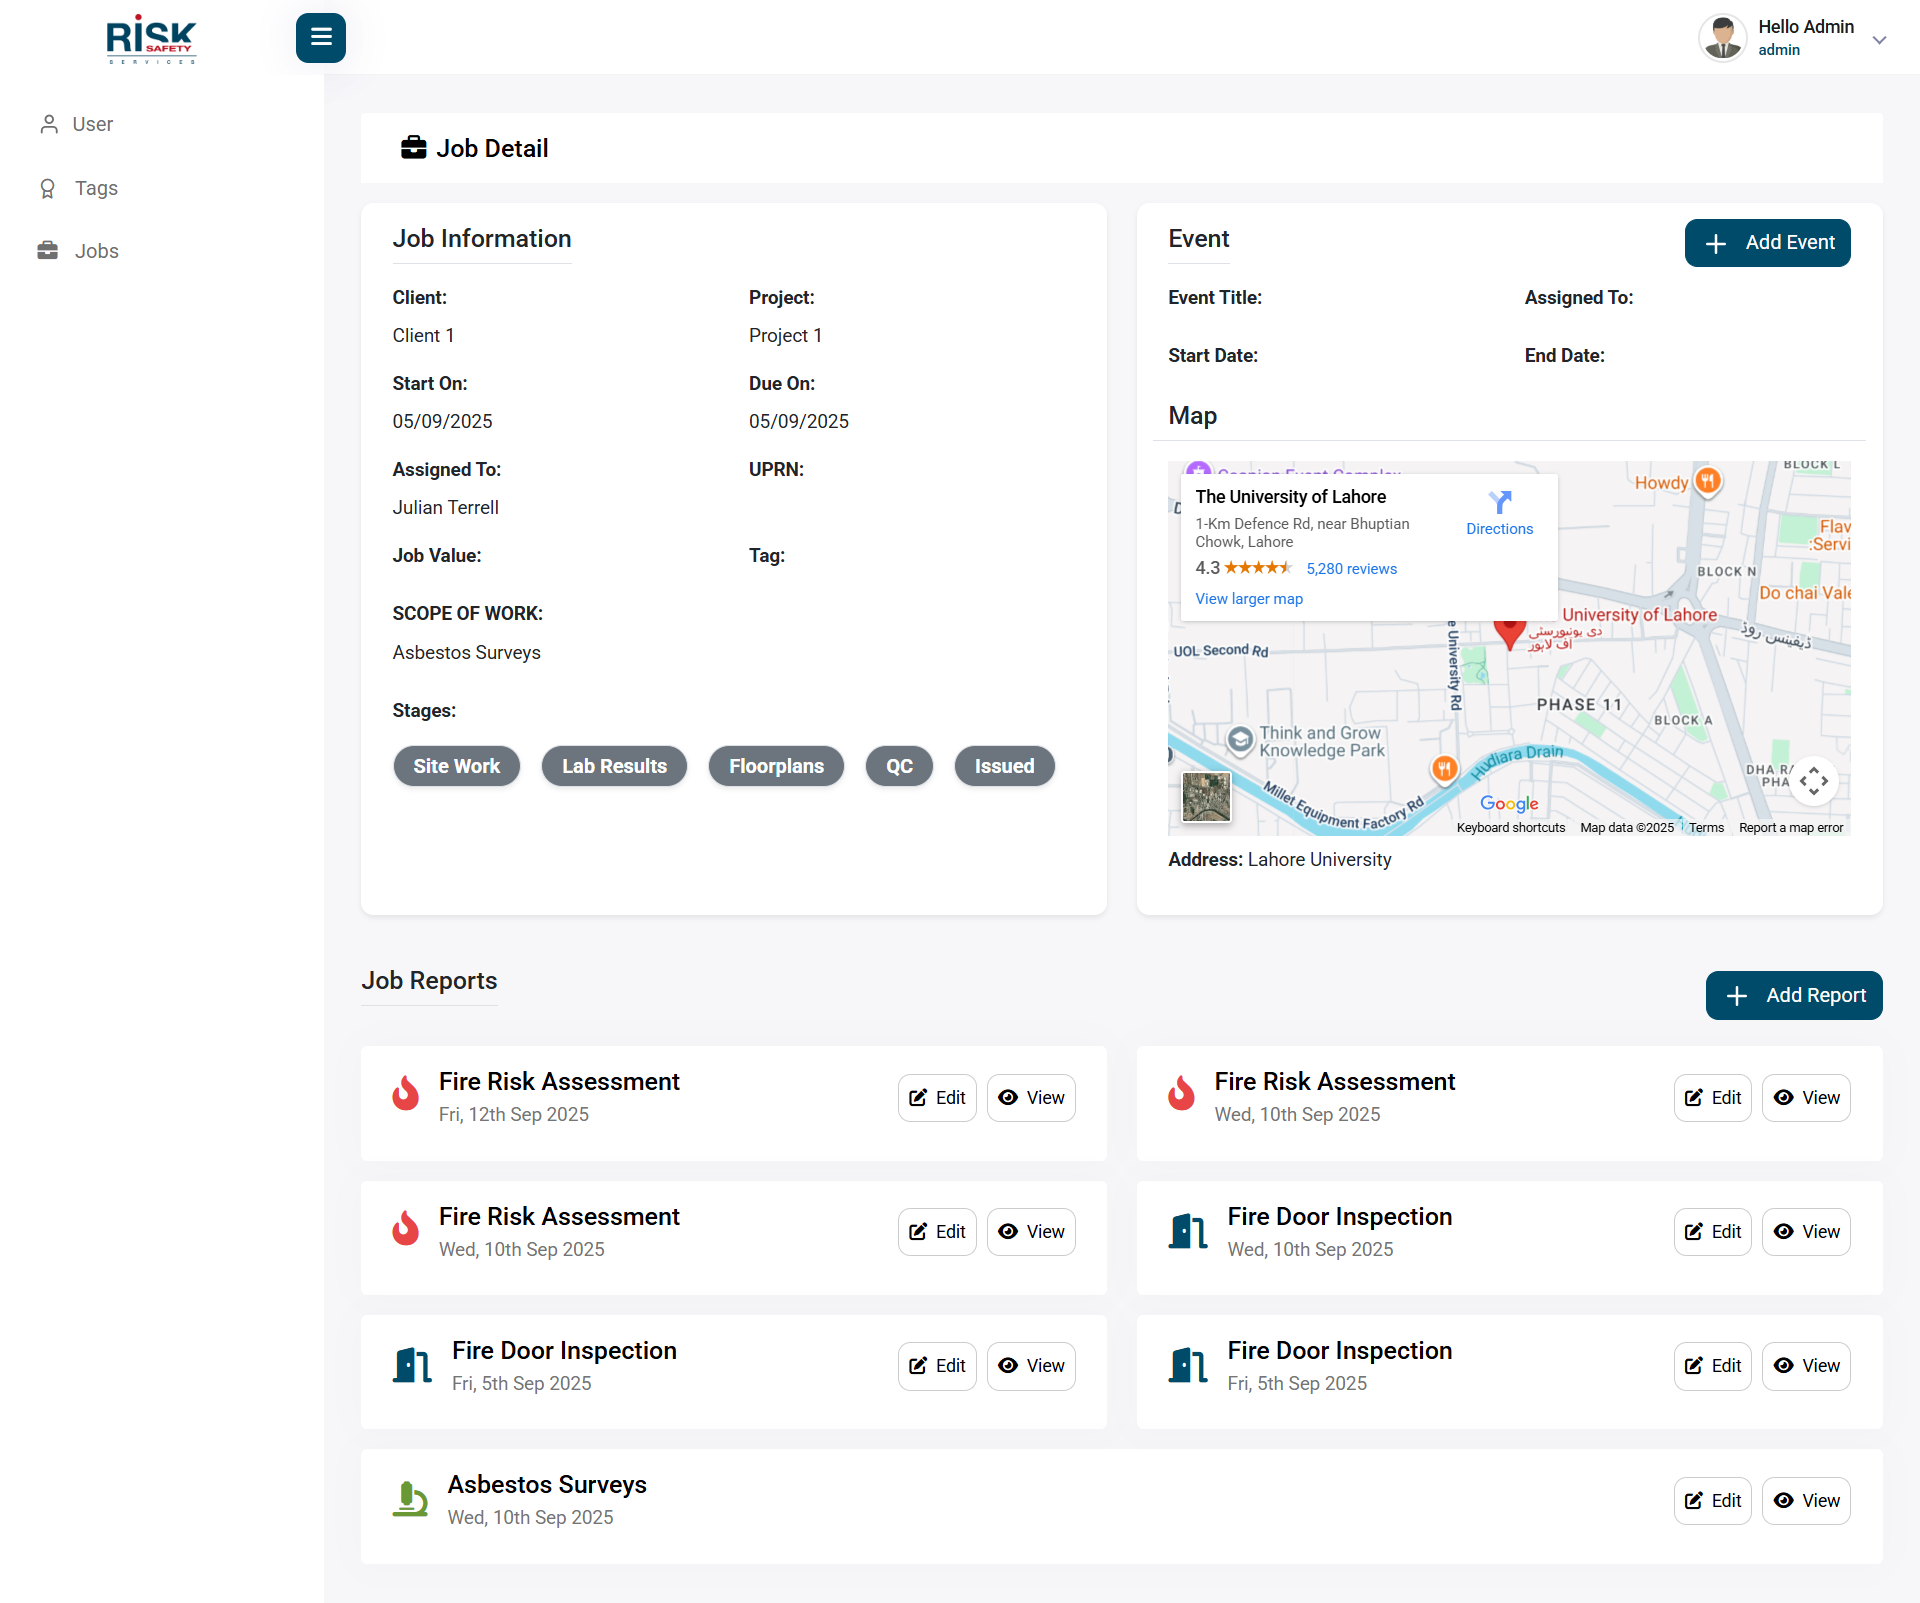The width and height of the screenshot is (1920, 1603).
Task: Open the Tags sidebar menu item
Action: tap(96, 188)
